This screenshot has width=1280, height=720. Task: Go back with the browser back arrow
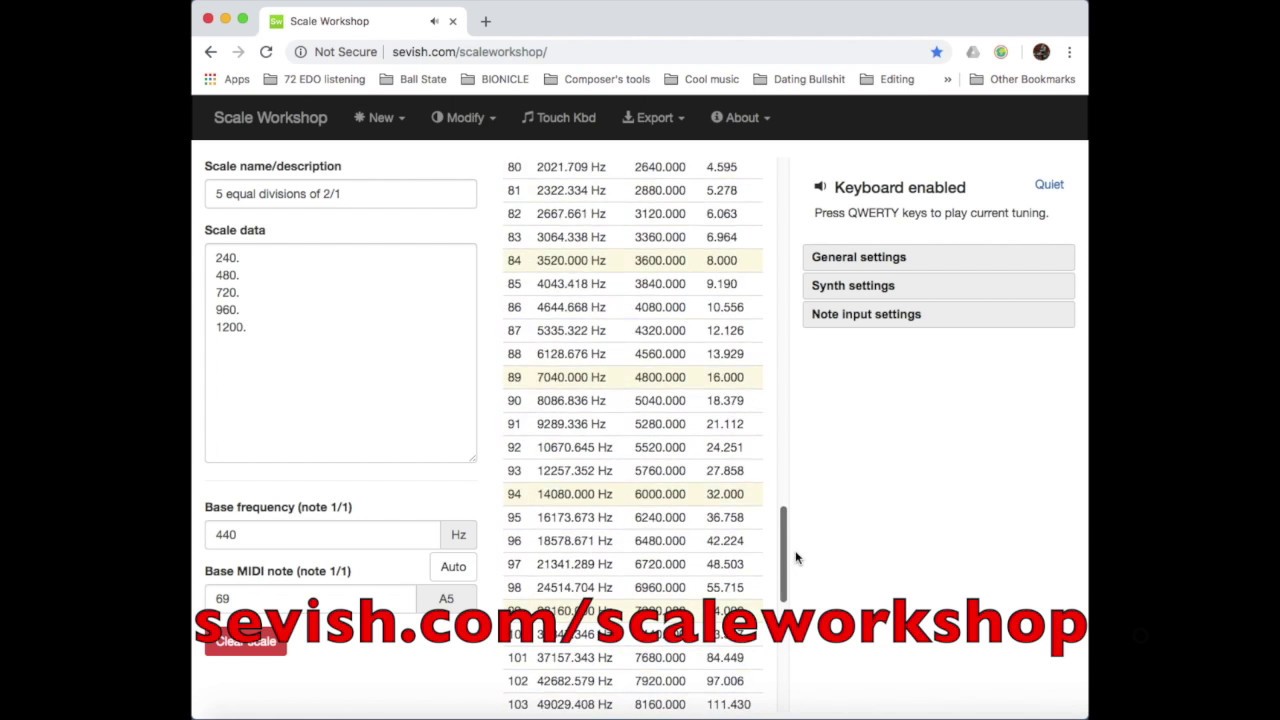pos(211,52)
